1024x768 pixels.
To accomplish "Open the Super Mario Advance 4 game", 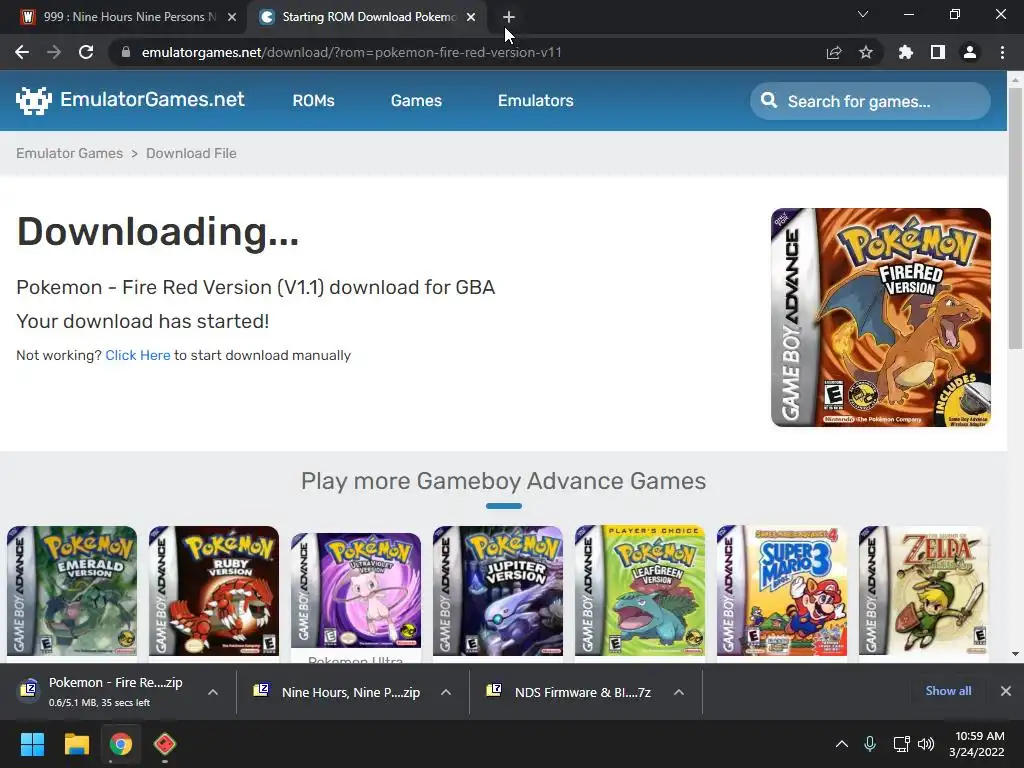I will pyautogui.click(x=782, y=591).
